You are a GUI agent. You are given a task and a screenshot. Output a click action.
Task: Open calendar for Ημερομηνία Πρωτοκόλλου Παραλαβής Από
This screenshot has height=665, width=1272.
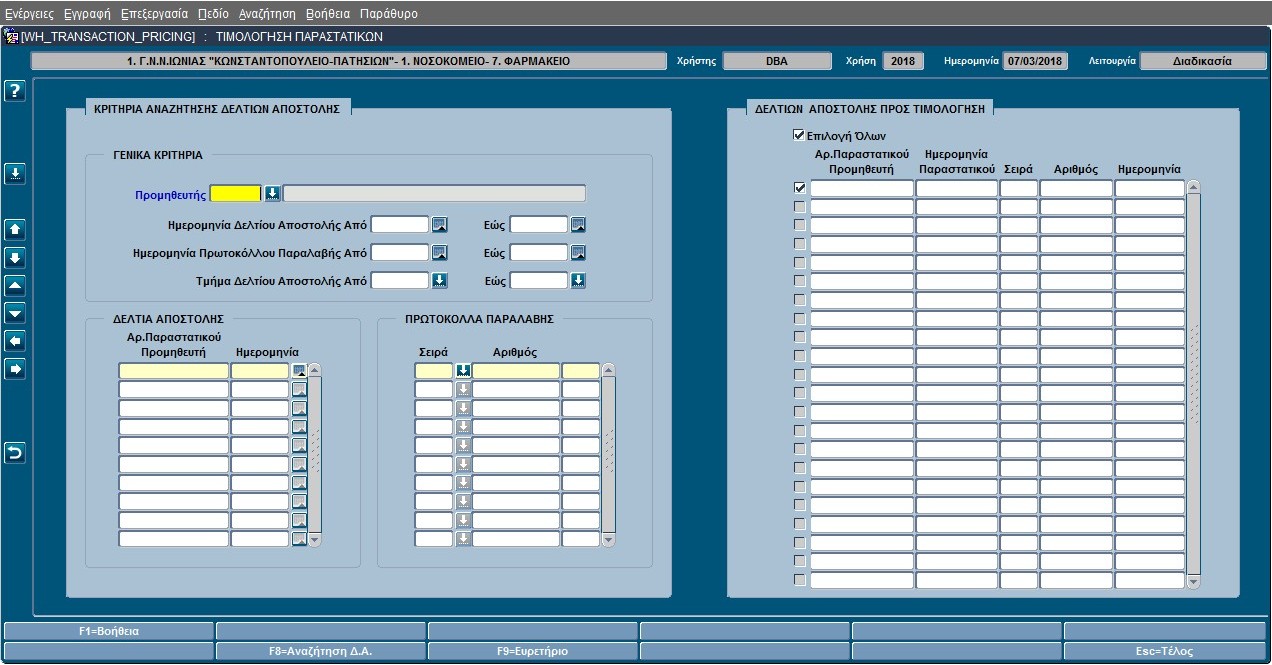point(439,253)
